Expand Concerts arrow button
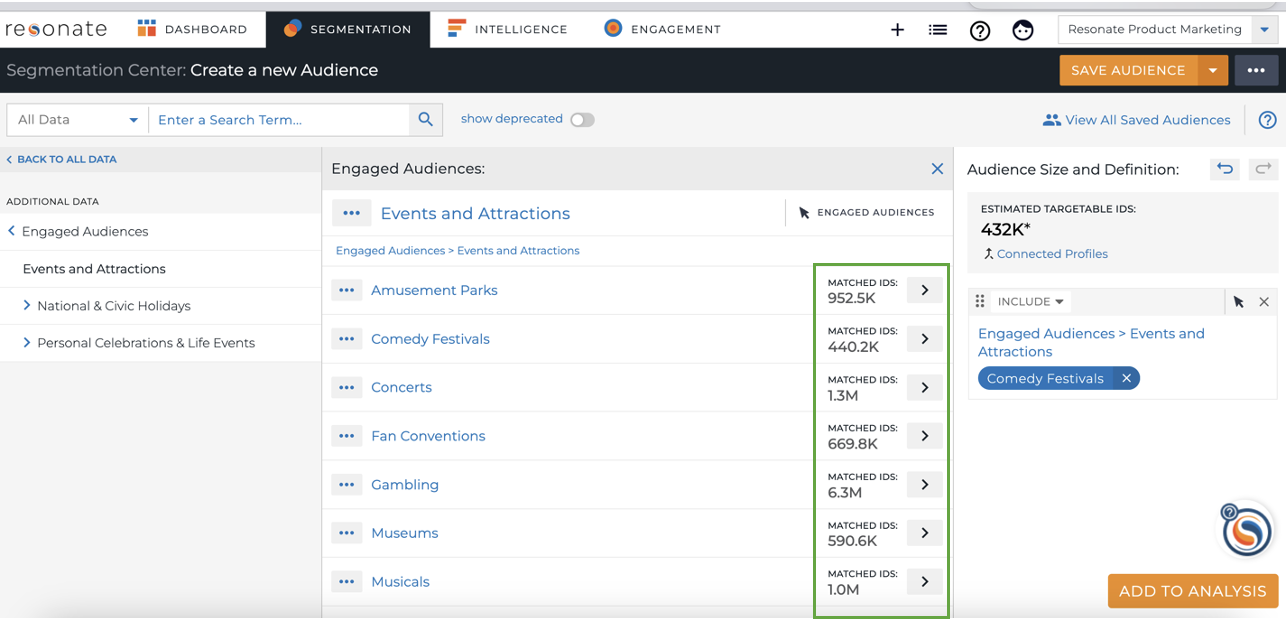The height and width of the screenshot is (620, 1286). tap(925, 387)
